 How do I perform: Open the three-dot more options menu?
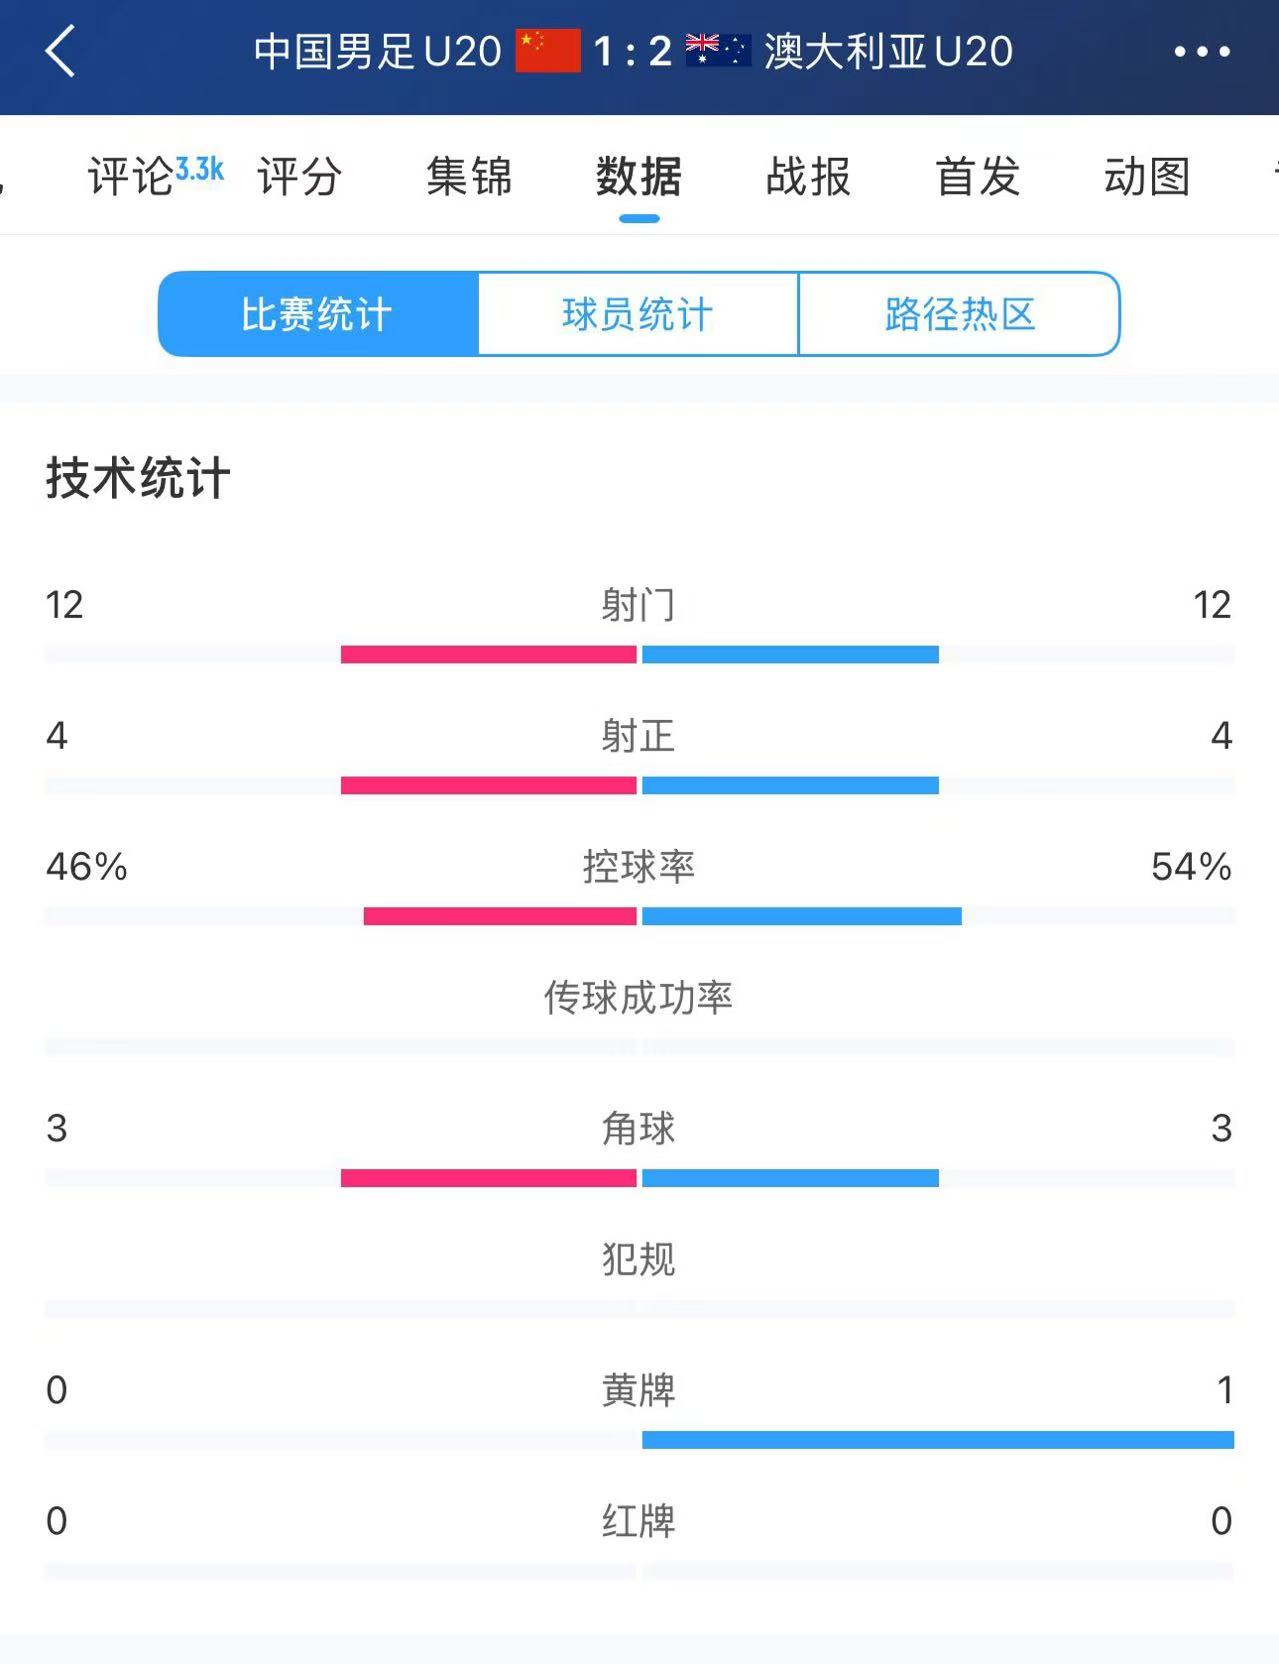pos(1201,52)
